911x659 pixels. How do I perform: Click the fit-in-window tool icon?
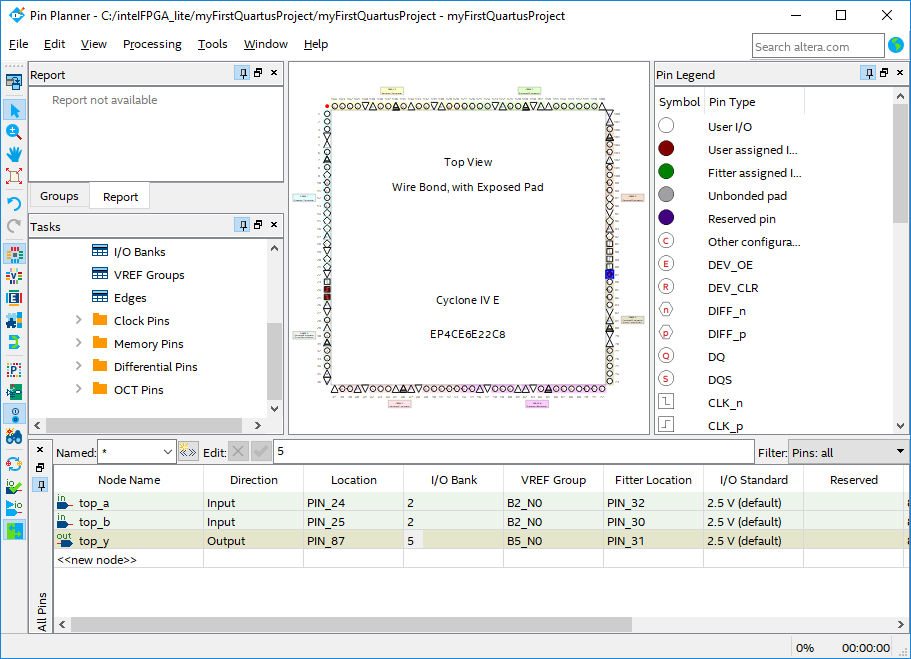[14, 176]
